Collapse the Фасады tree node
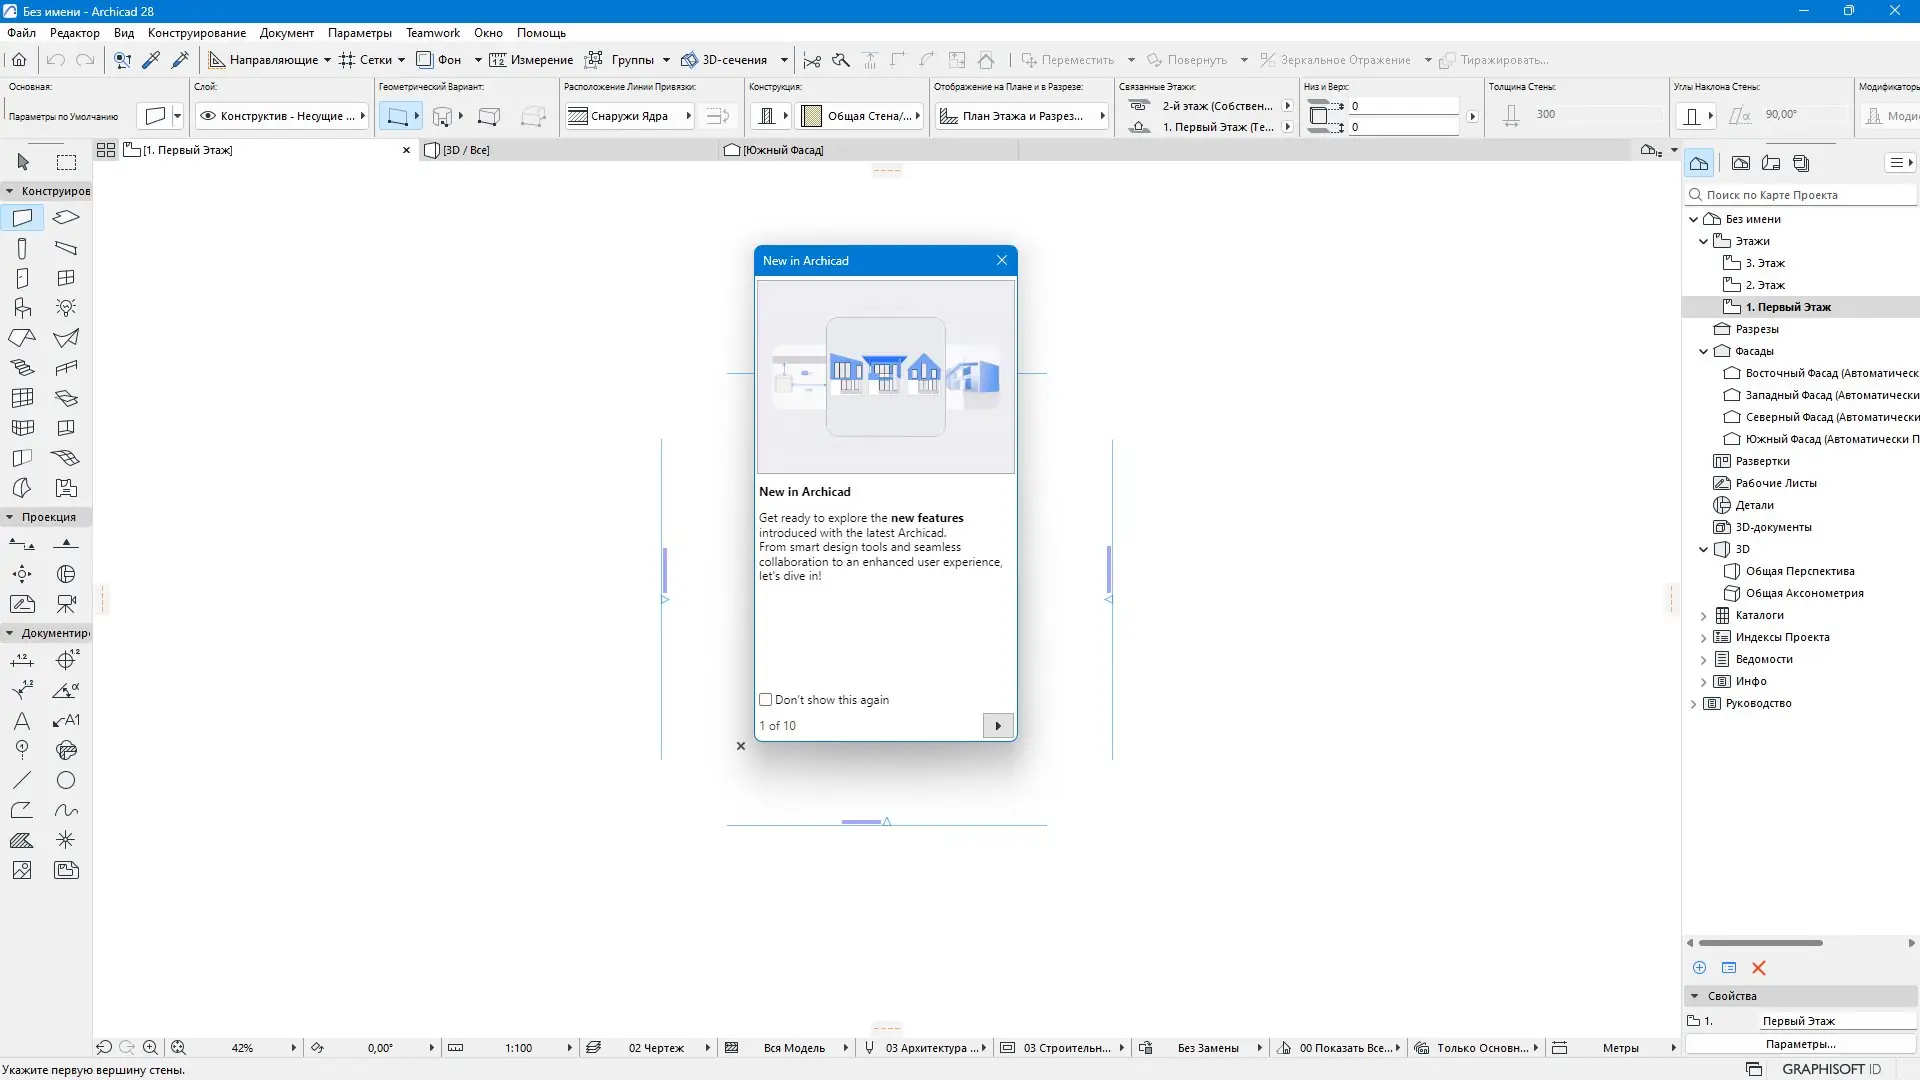 pos(1704,351)
